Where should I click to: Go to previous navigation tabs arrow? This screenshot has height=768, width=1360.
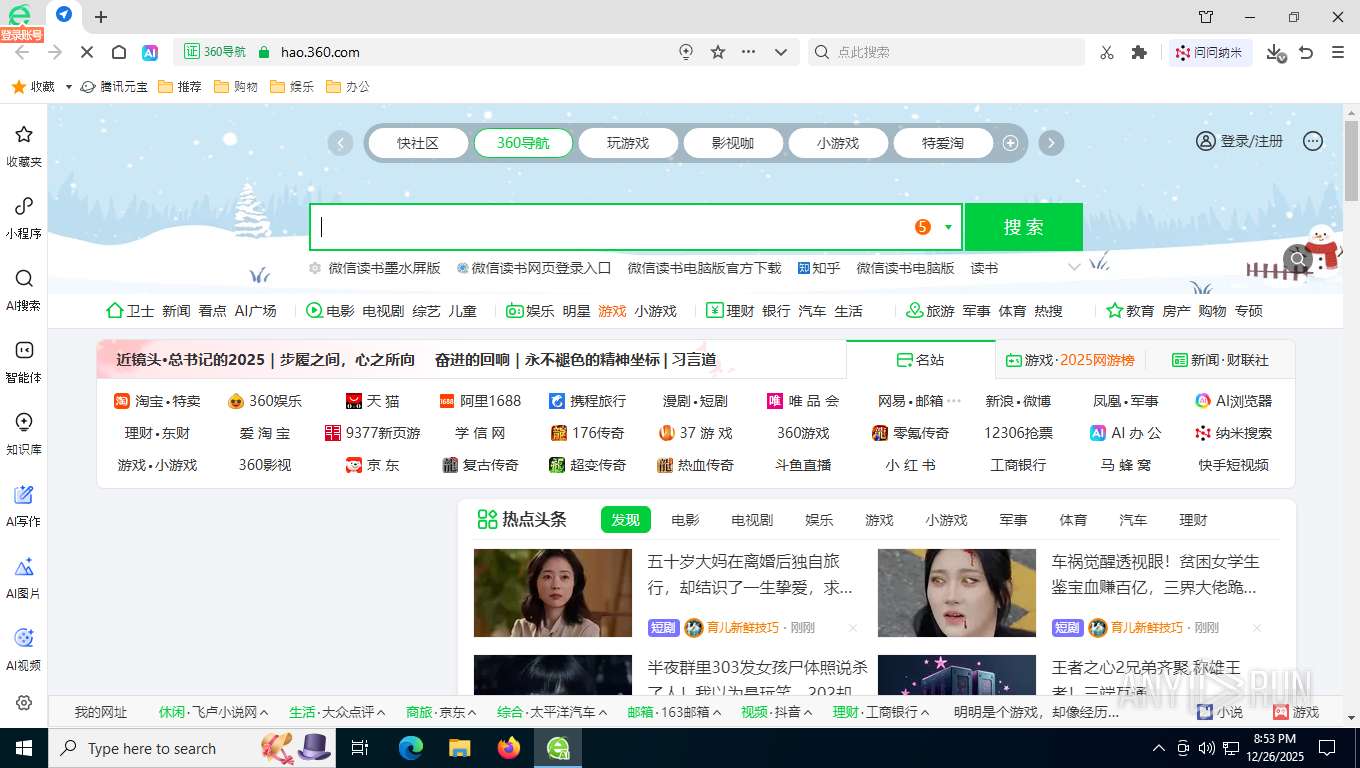(x=340, y=143)
